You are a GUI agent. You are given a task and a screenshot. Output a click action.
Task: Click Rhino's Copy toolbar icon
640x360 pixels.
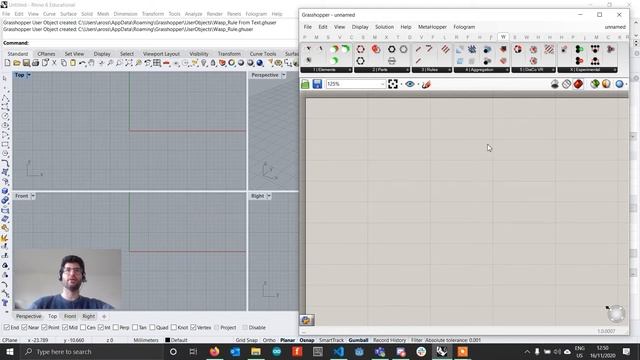[64, 63]
